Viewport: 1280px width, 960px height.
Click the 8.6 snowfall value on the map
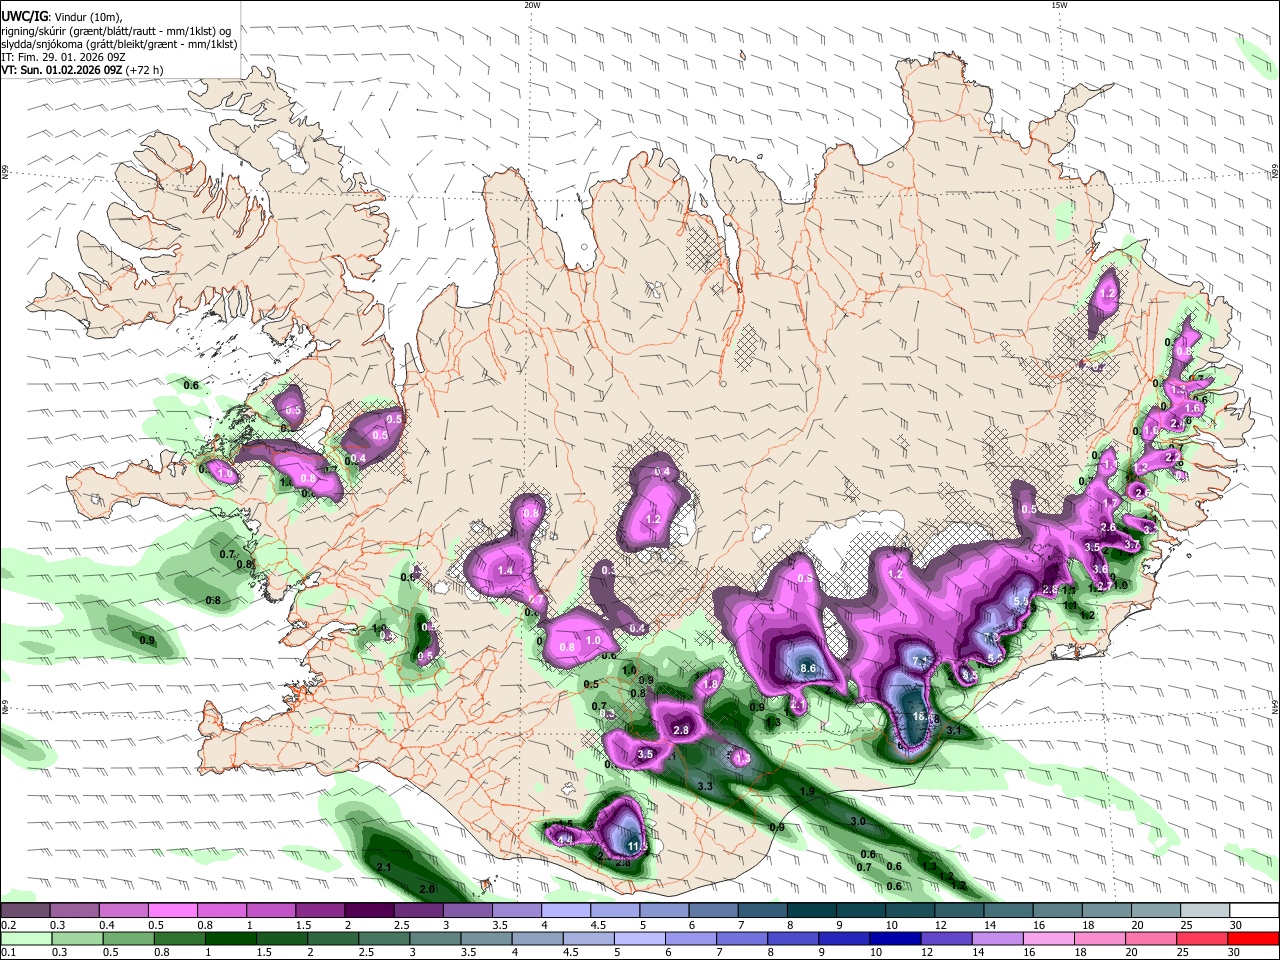[x=810, y=668]
